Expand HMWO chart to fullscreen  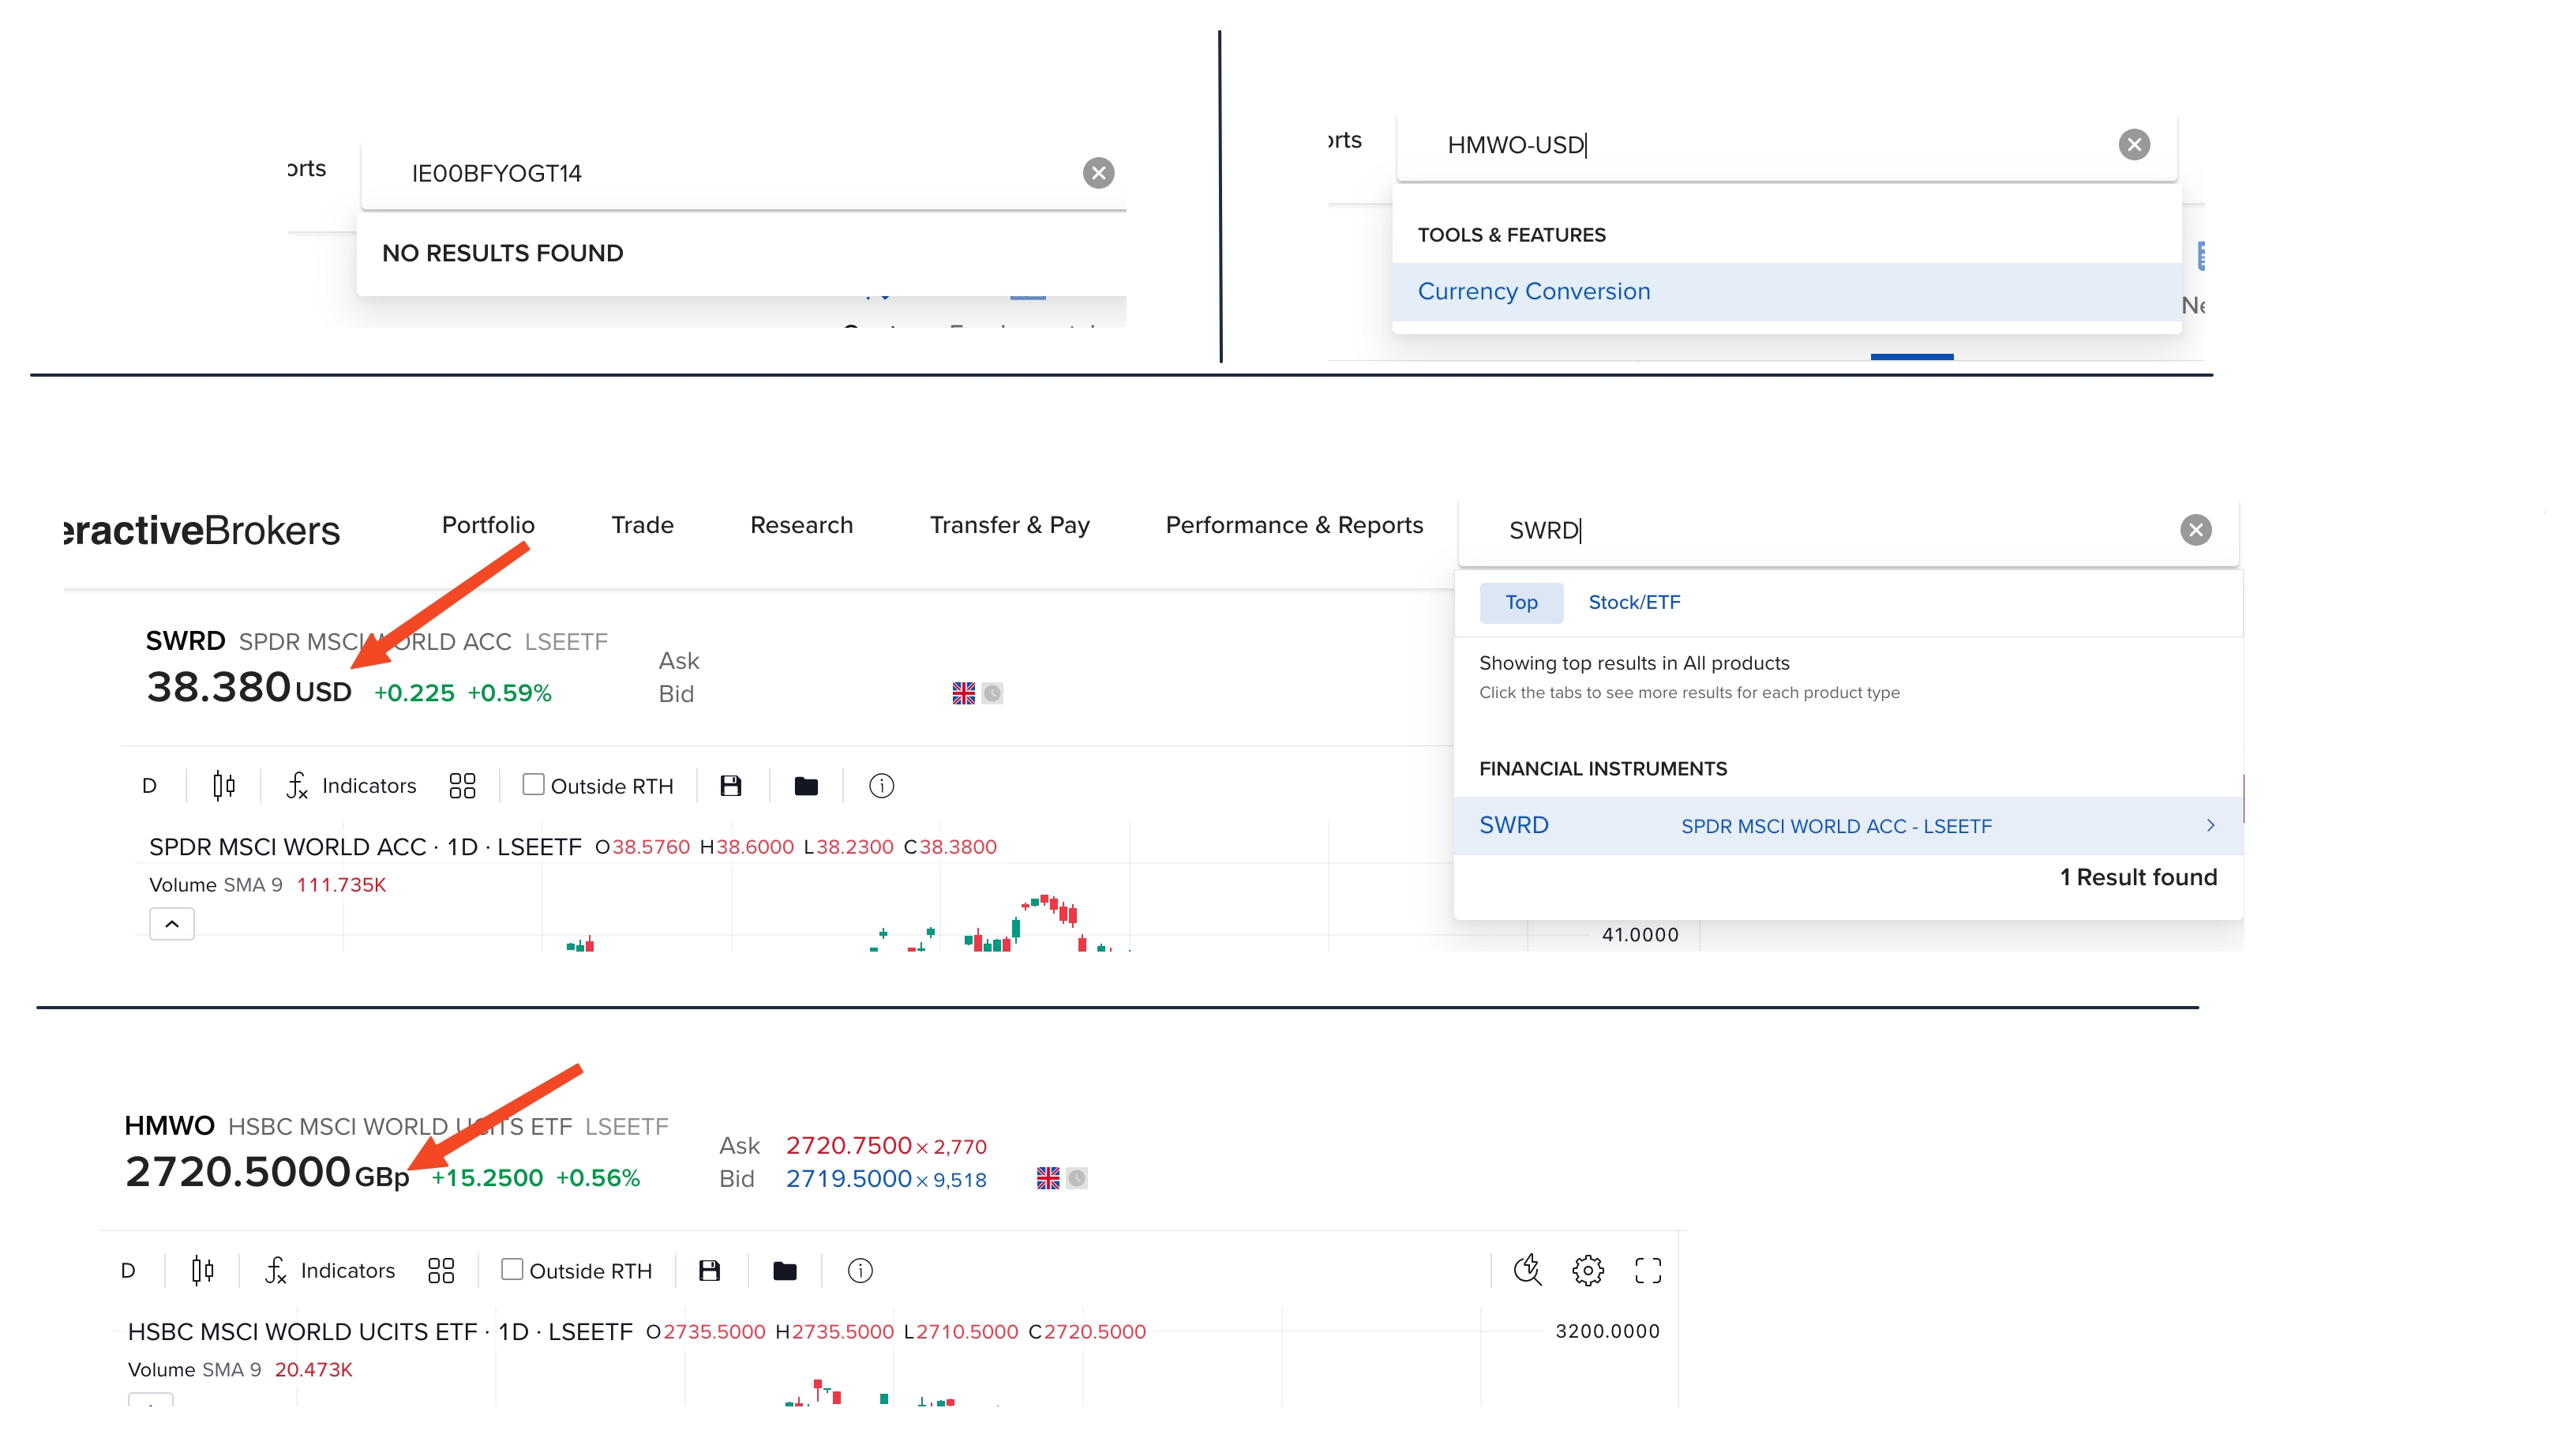[1648, 1271]
